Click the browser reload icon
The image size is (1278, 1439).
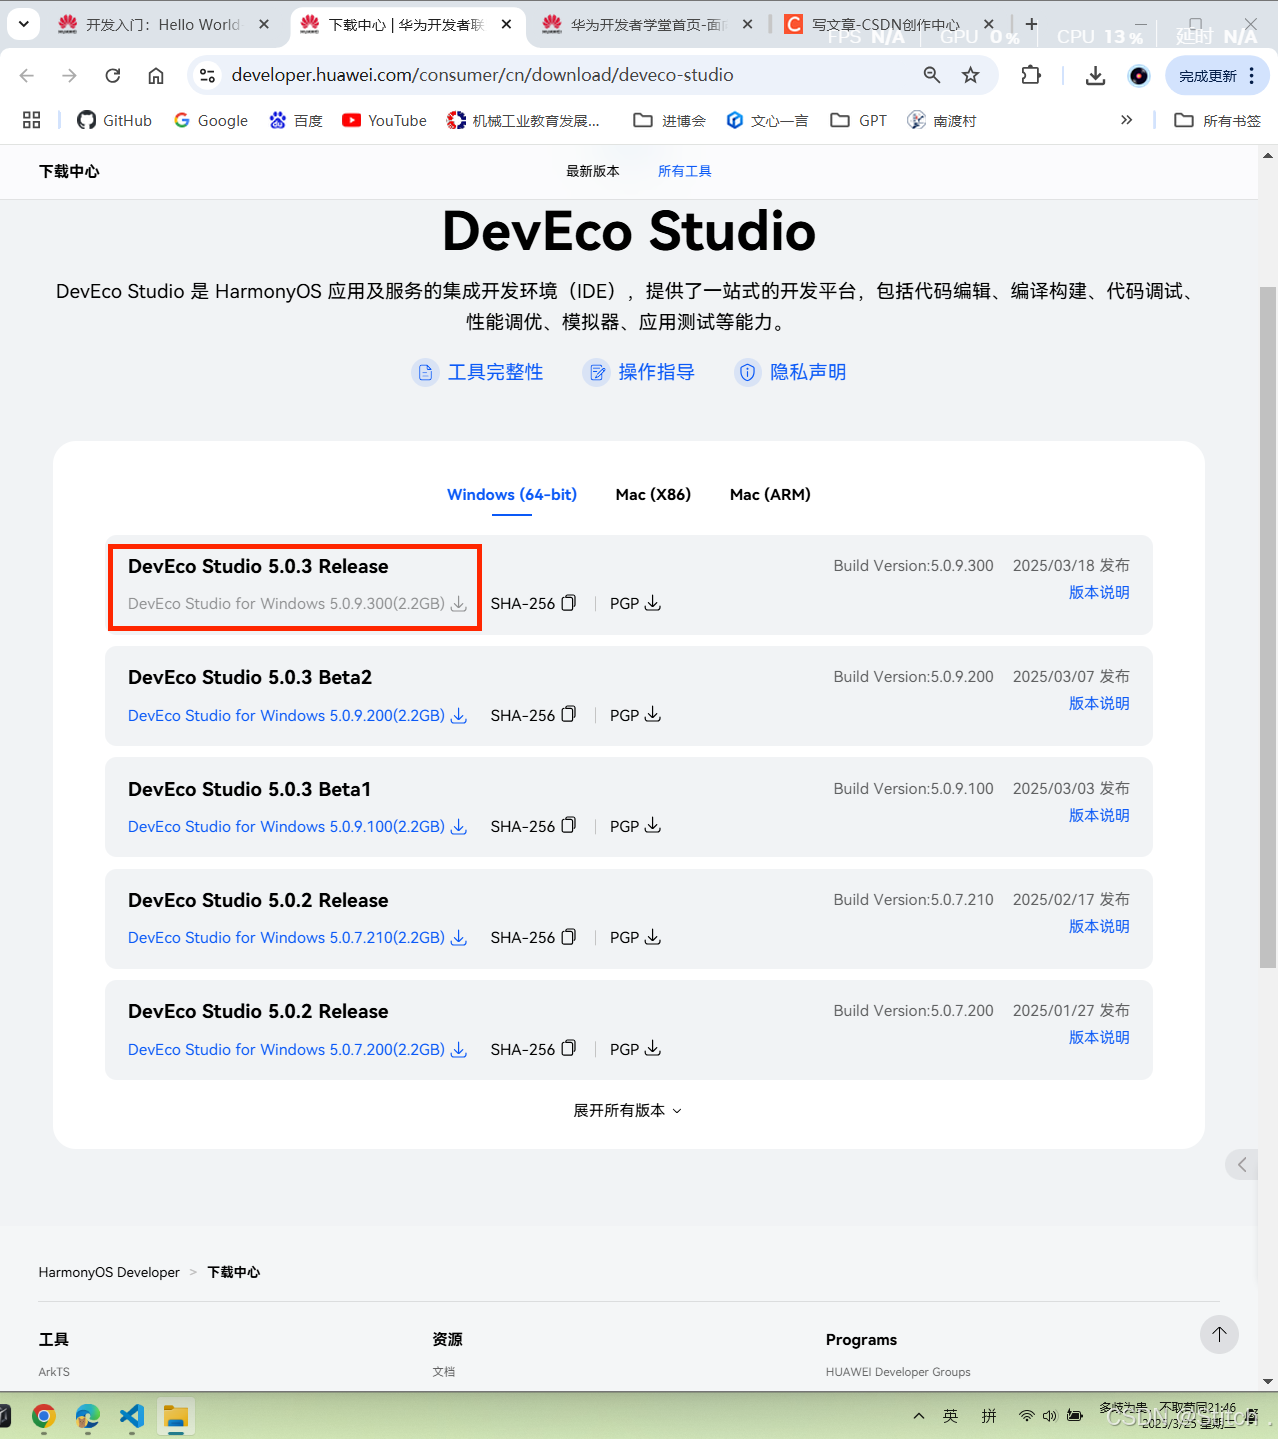113,75
